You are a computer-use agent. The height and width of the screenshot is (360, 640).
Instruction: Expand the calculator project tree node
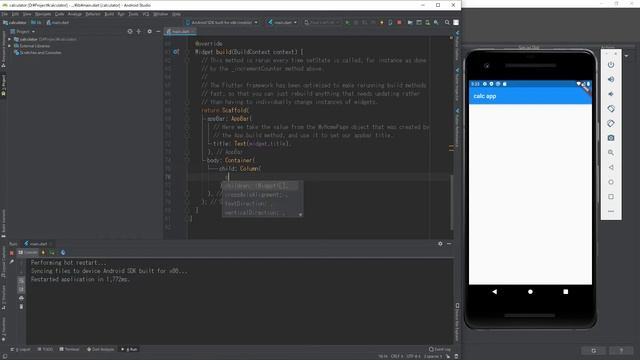pyautogui.click(x=9, y=39)
